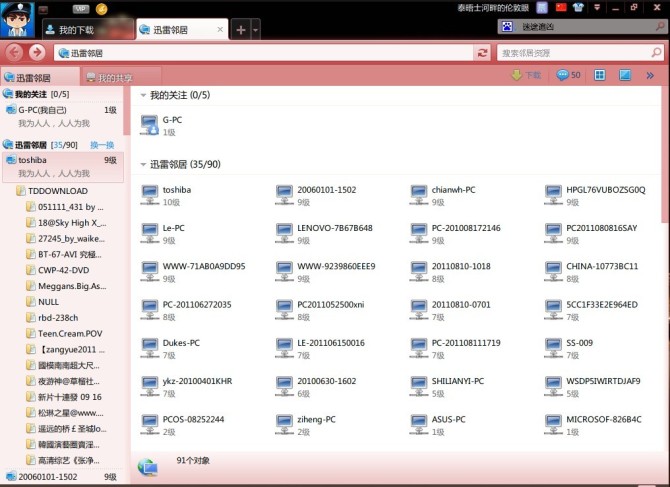Show more toolbar options double chevron
The image size is (670, 487).
click(x=650, y=76)
